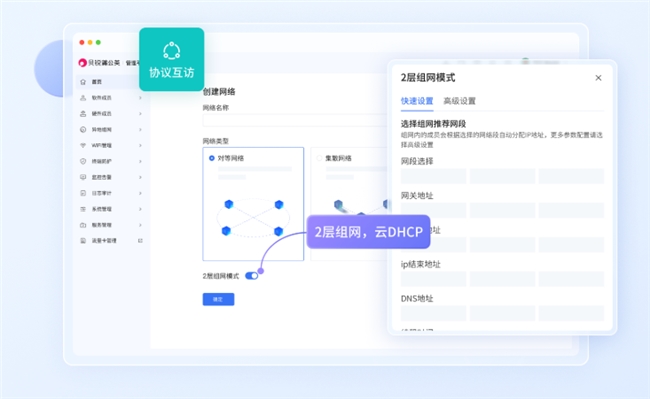Image resolution: width=650 pixels, height=399 pixels.
Task: Expand the WiFi管理 chevron
Action: (140, 145)
